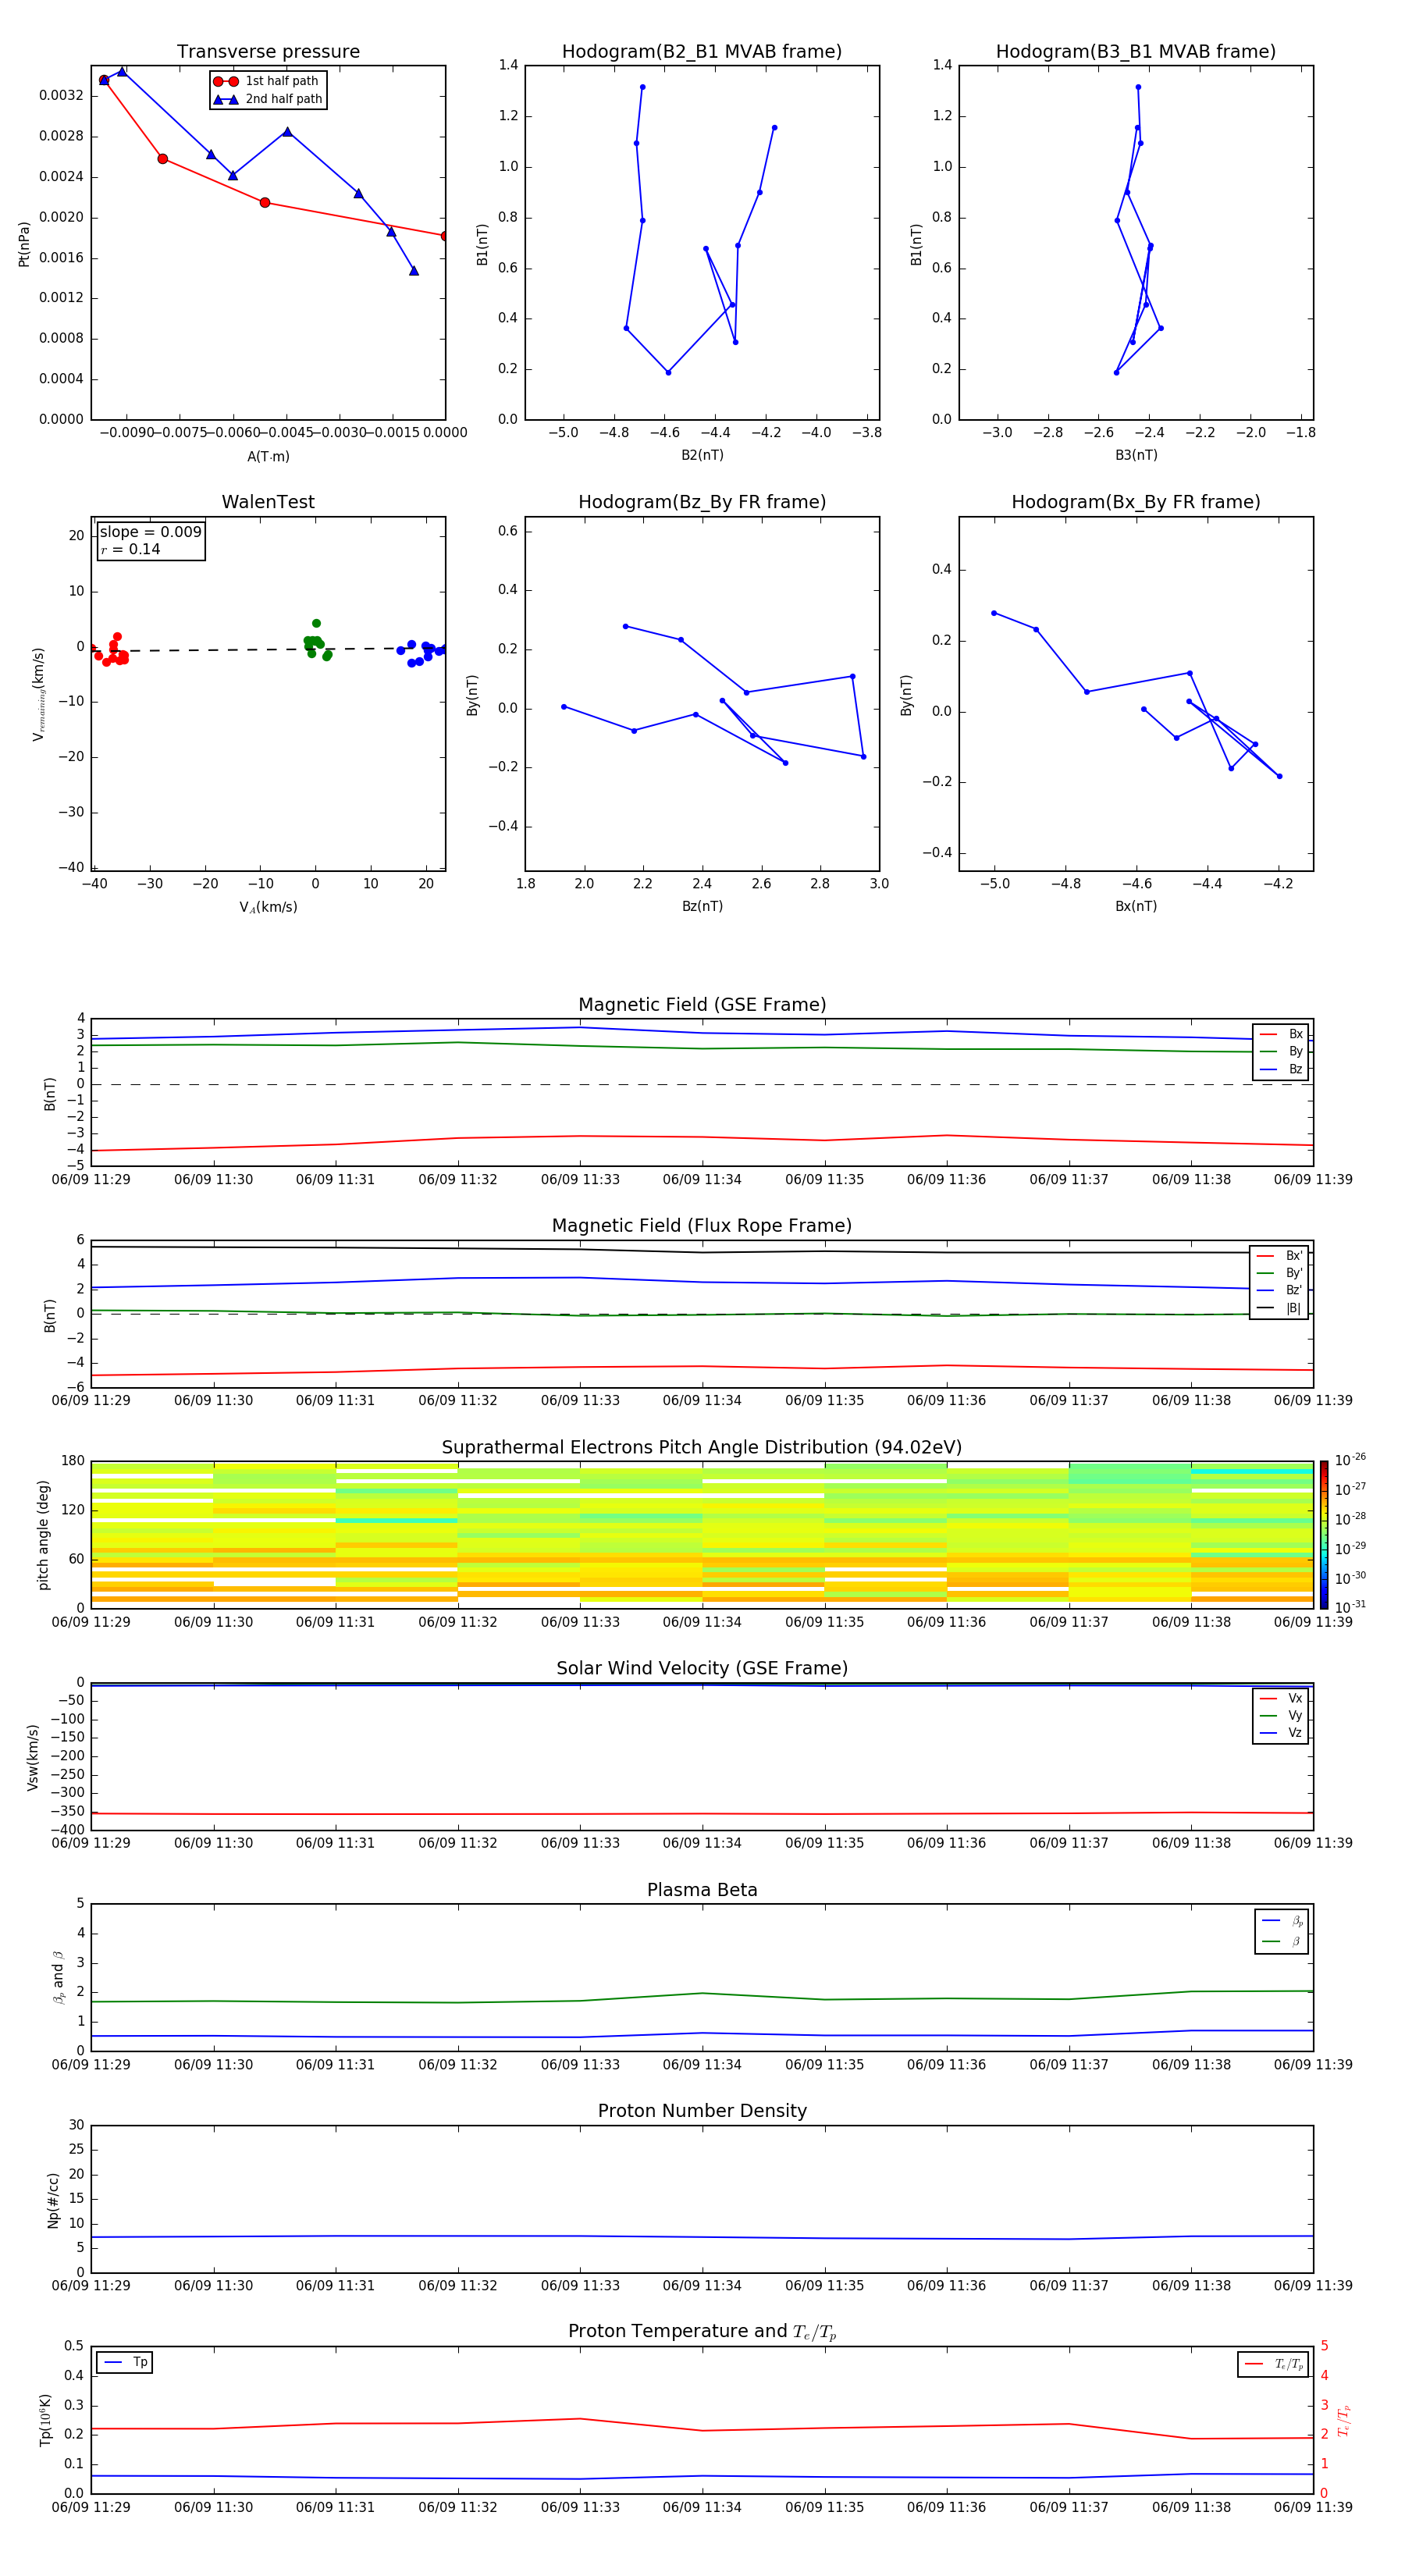Click '1st half path' legend entry
This screenshot has height=2576, width=1405.
pyautogui.click(x=267, y=81)
